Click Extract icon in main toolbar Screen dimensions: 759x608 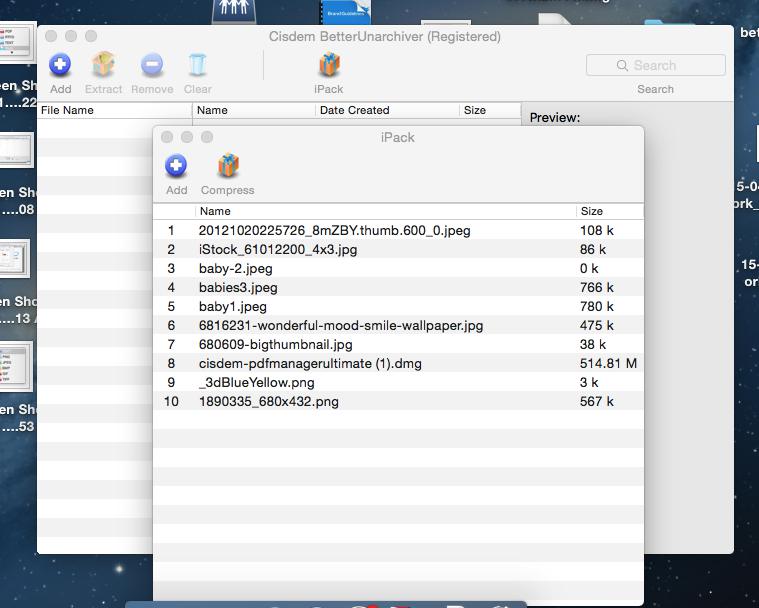pos(103,64)
